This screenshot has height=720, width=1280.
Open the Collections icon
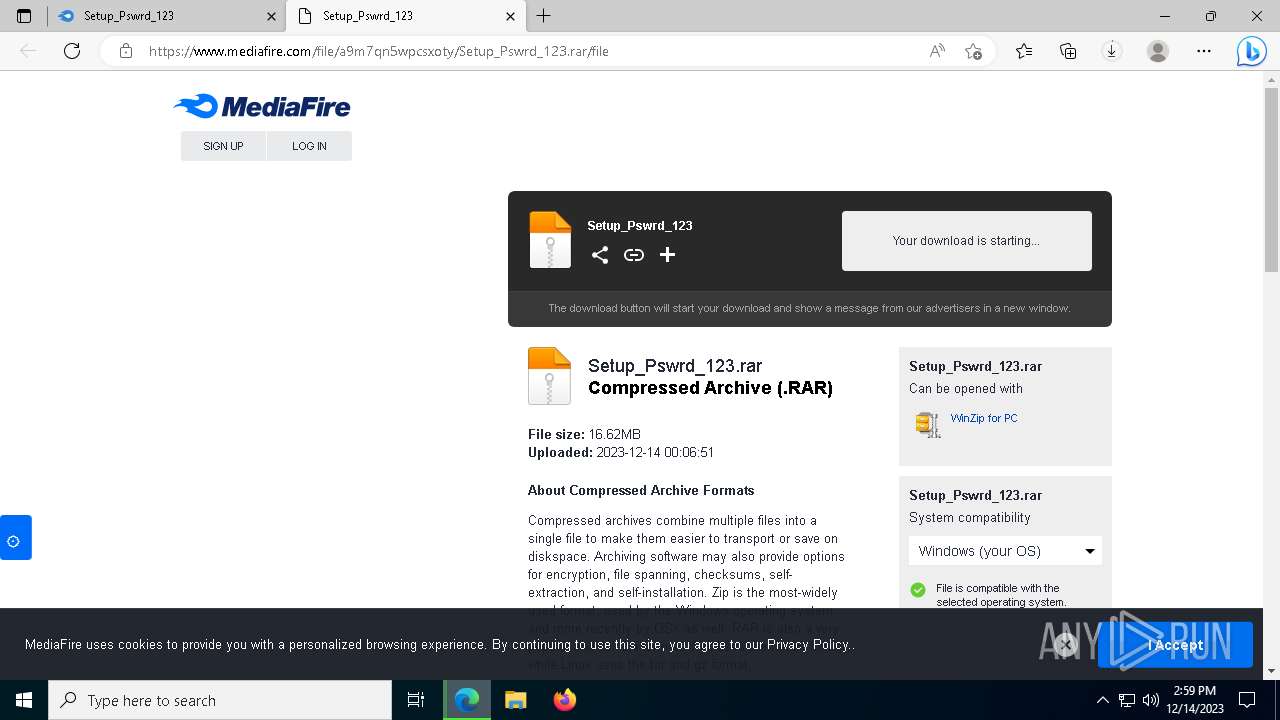pos(1068,51)
